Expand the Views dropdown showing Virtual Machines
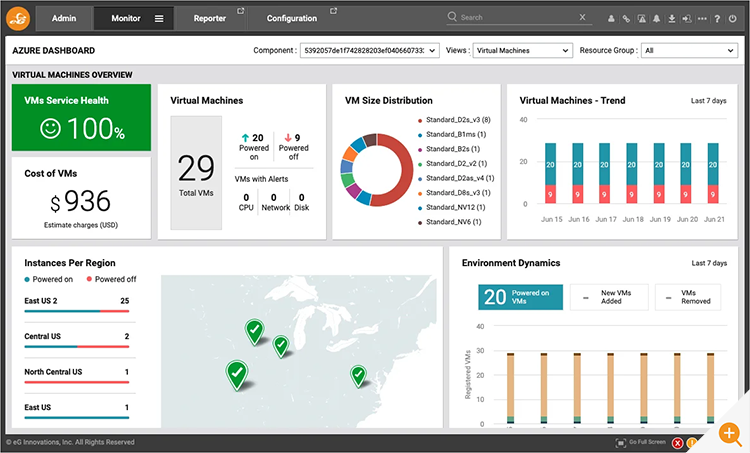 pyautogui.click(x=521, y=50)
